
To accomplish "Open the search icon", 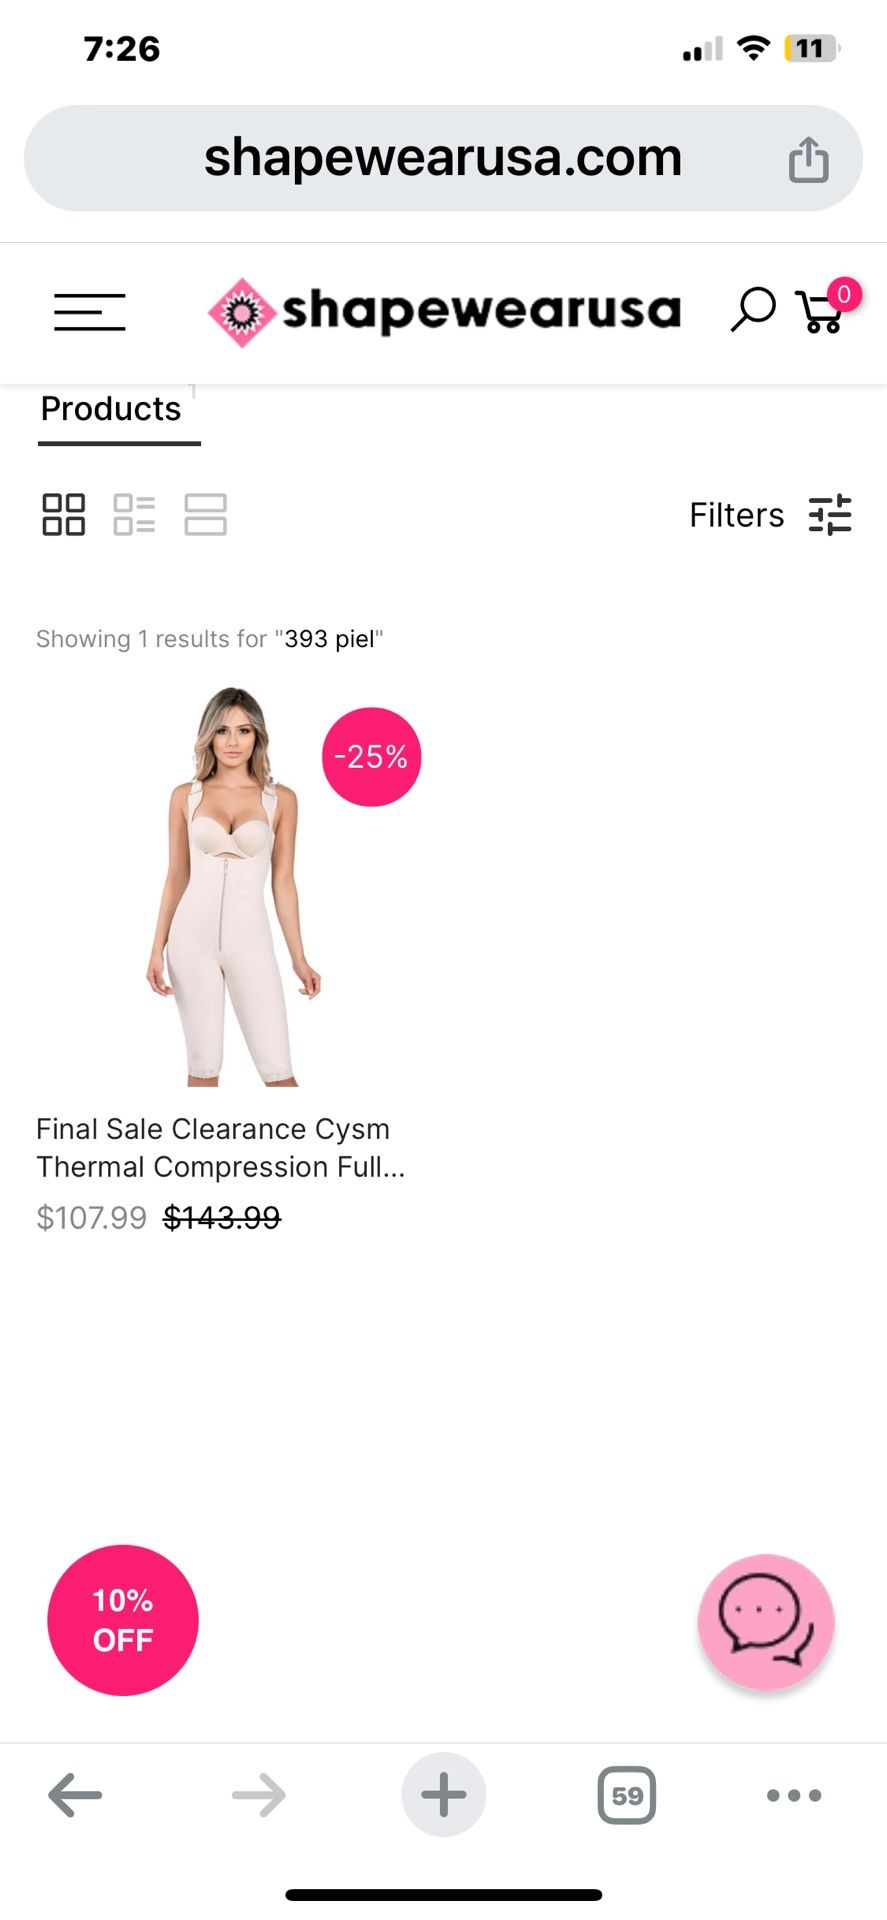I will click(x=752, y=311).
